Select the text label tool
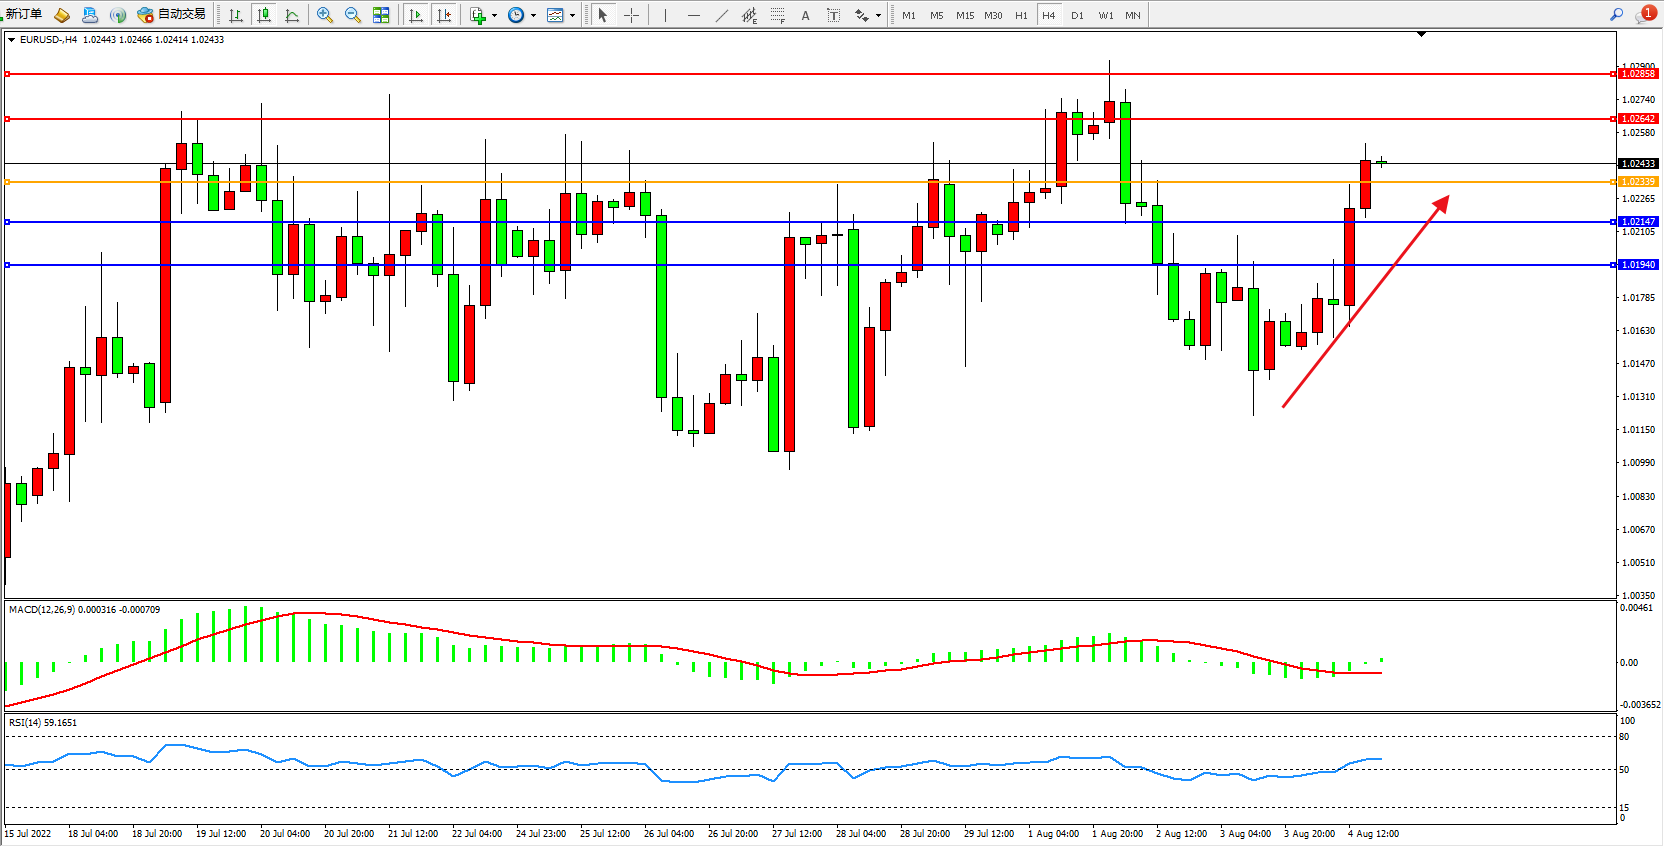The height and width of the screenshot is (847, 1664). (833, 15)
